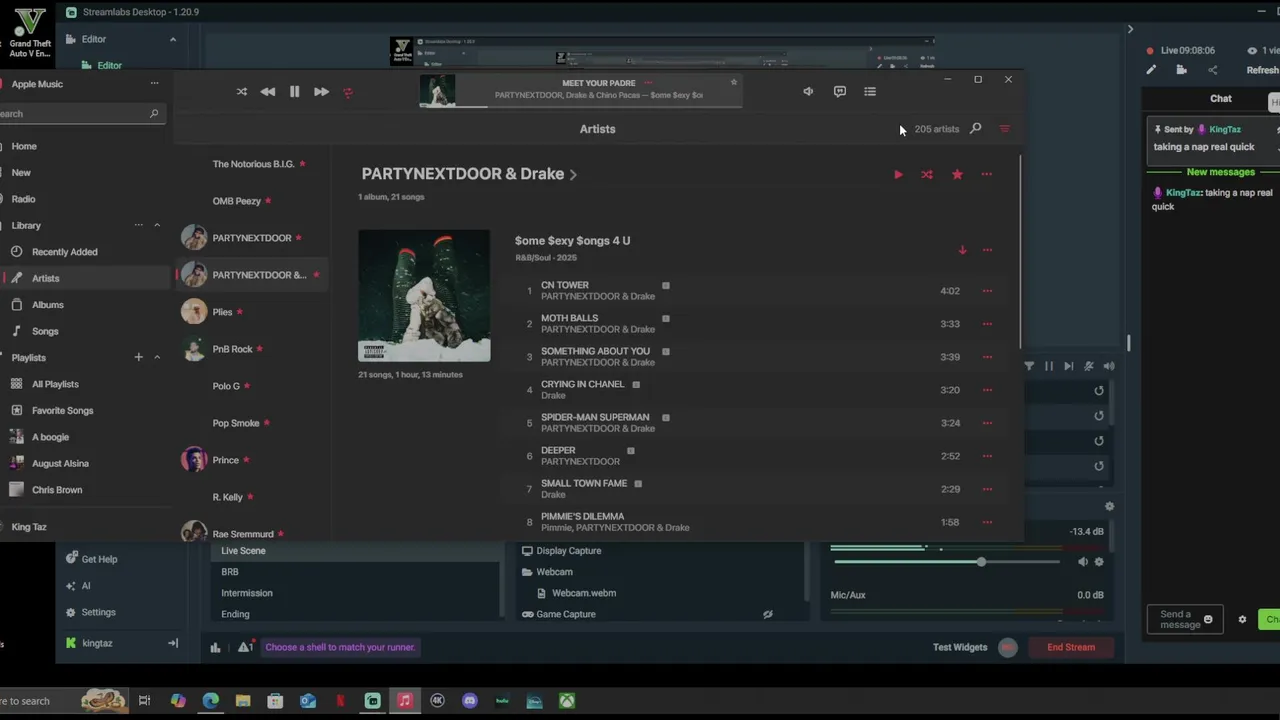
Task: Toggle repeat mode in Apple Music
Action: 348,92
